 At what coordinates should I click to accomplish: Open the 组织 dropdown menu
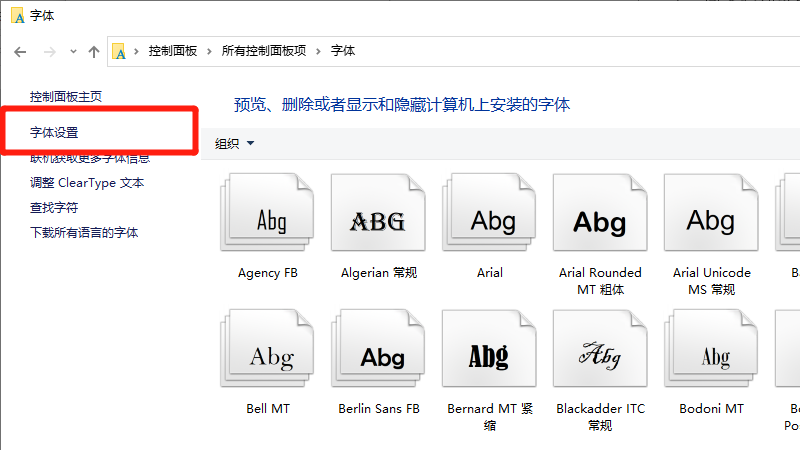(235, 143)
